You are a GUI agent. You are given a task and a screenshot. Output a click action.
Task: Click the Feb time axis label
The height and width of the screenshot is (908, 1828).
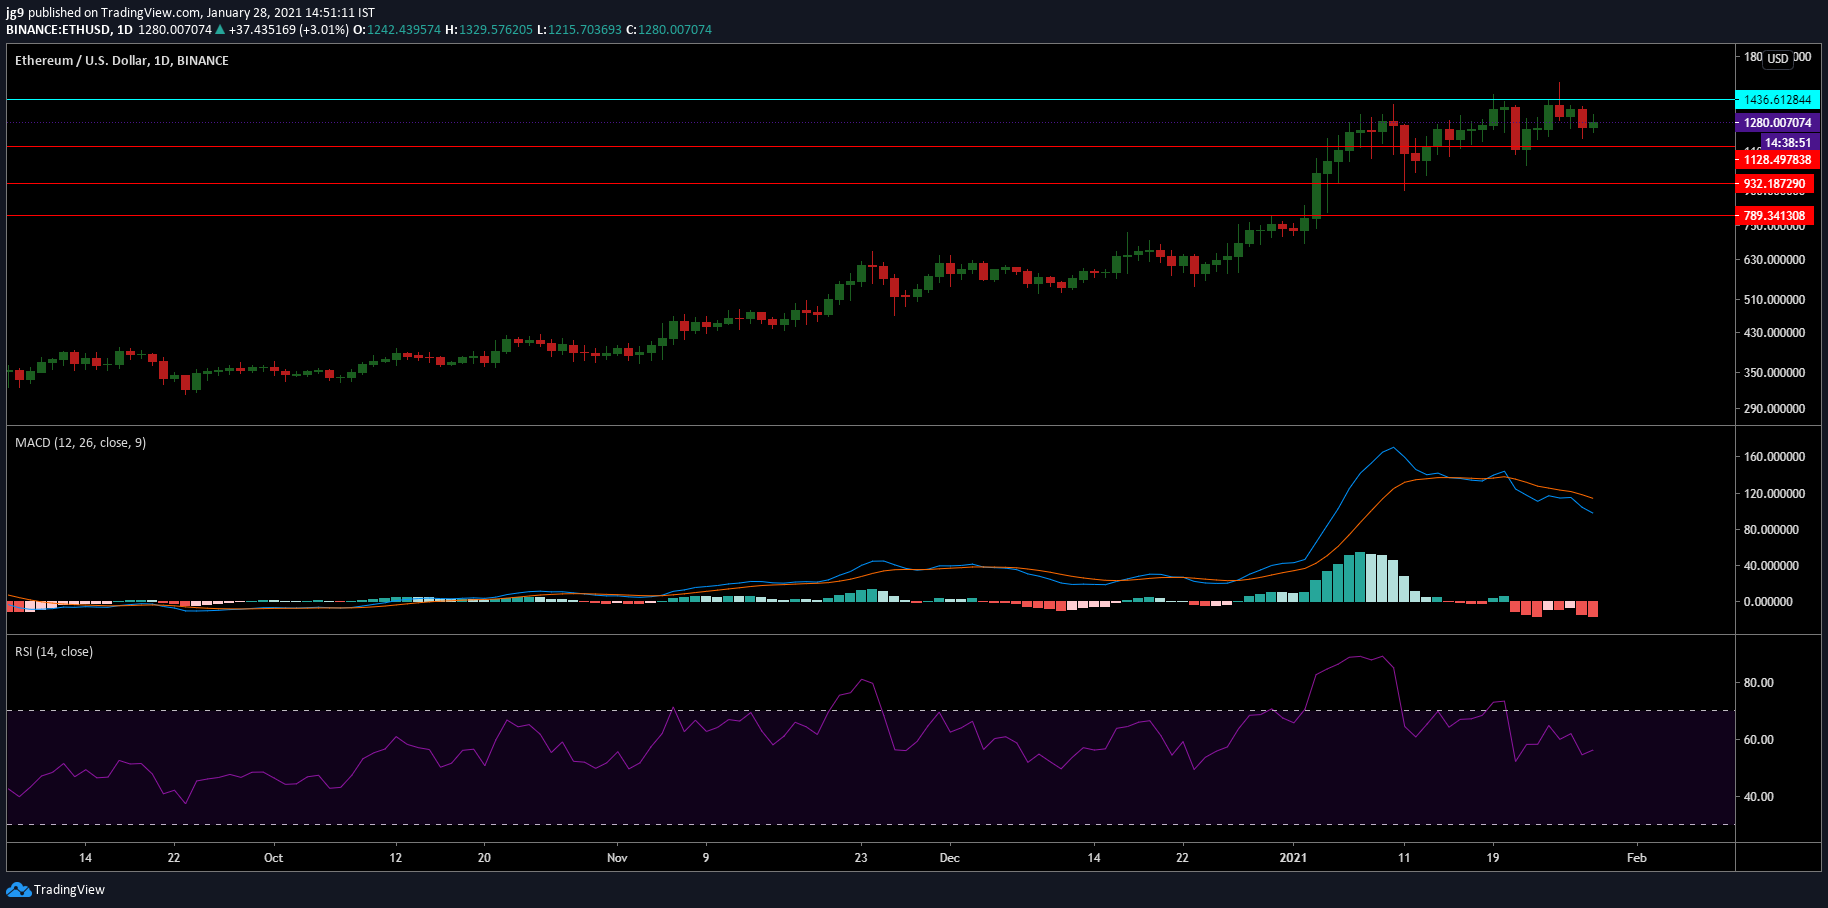coord(1636,858)
